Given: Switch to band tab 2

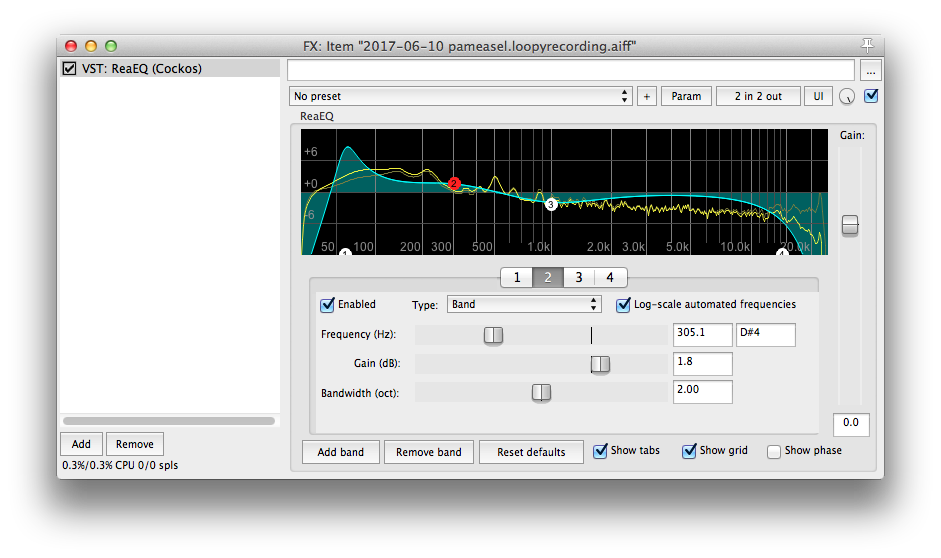Looking at the screenshot, I should 548,277.
